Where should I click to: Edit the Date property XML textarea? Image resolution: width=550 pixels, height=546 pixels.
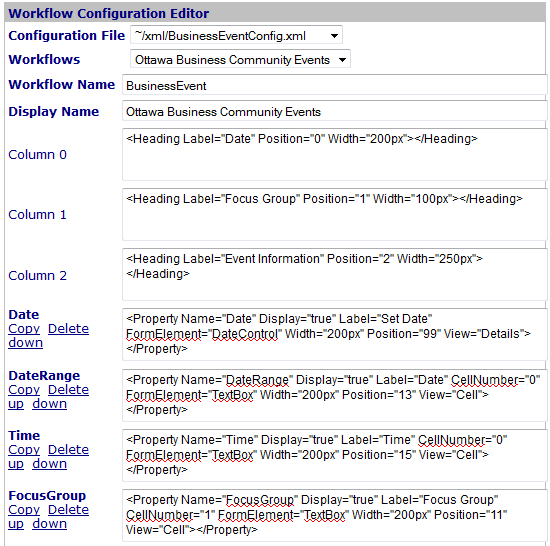(335, 335)
